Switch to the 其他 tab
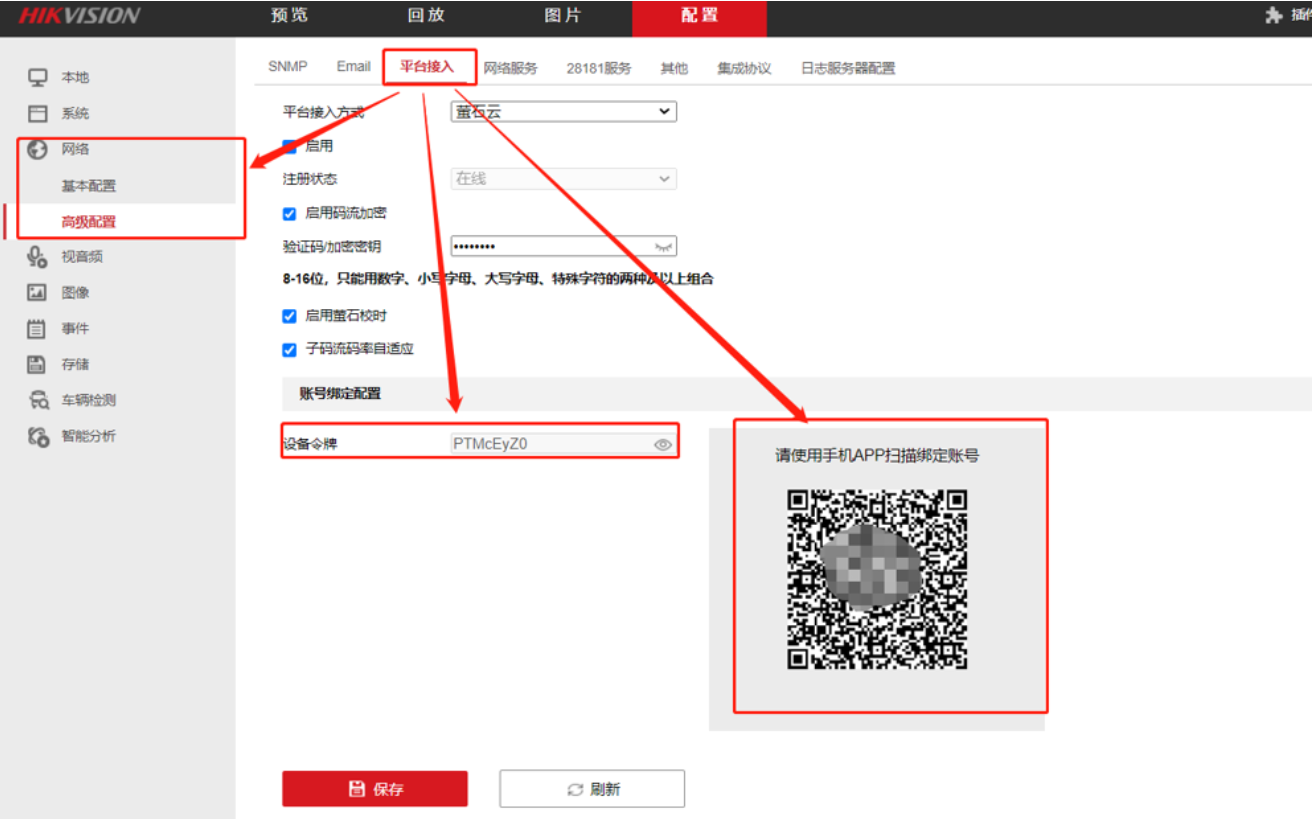The width and height of the screenshot is (1314, 819). [x=674, y=68]
